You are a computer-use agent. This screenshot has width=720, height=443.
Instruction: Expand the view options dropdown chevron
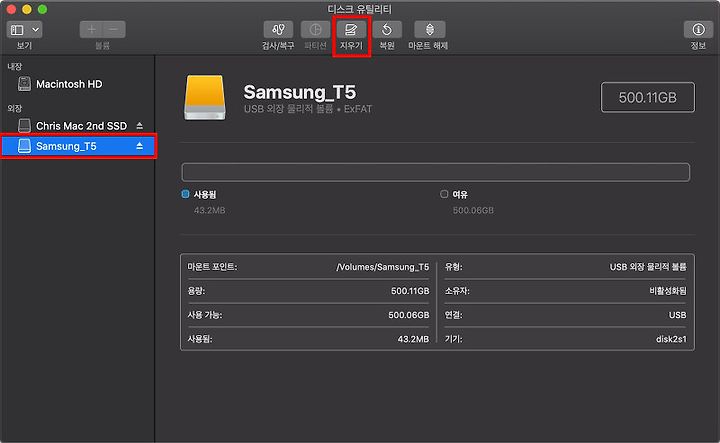click(35, 30)
